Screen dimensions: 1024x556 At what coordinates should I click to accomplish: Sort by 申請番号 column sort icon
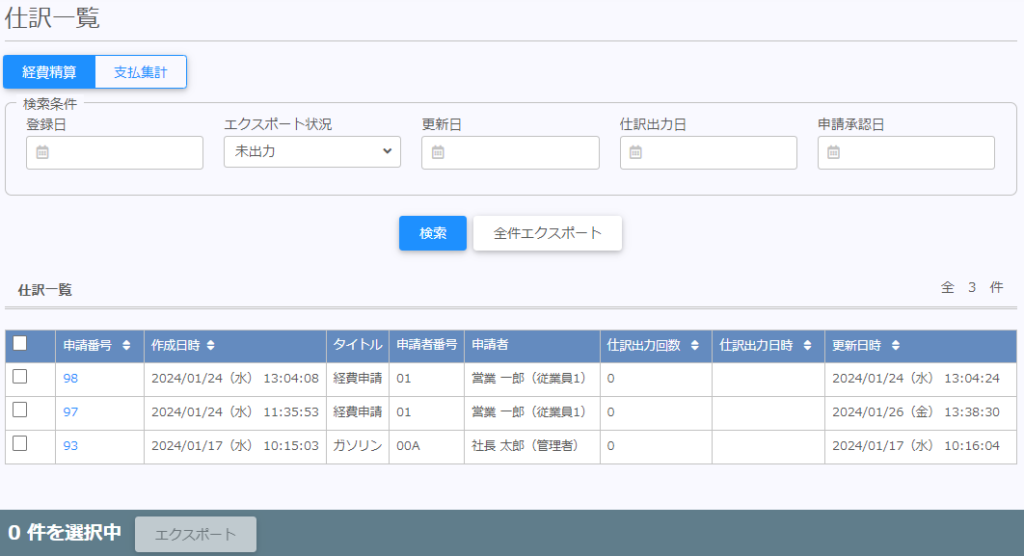point(126,346)
